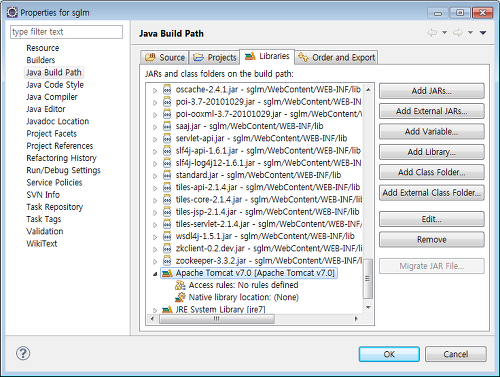Select Java Compiler in the list
Image resolution: width=500 pixels, height=377 pixels.
point(52,97)
